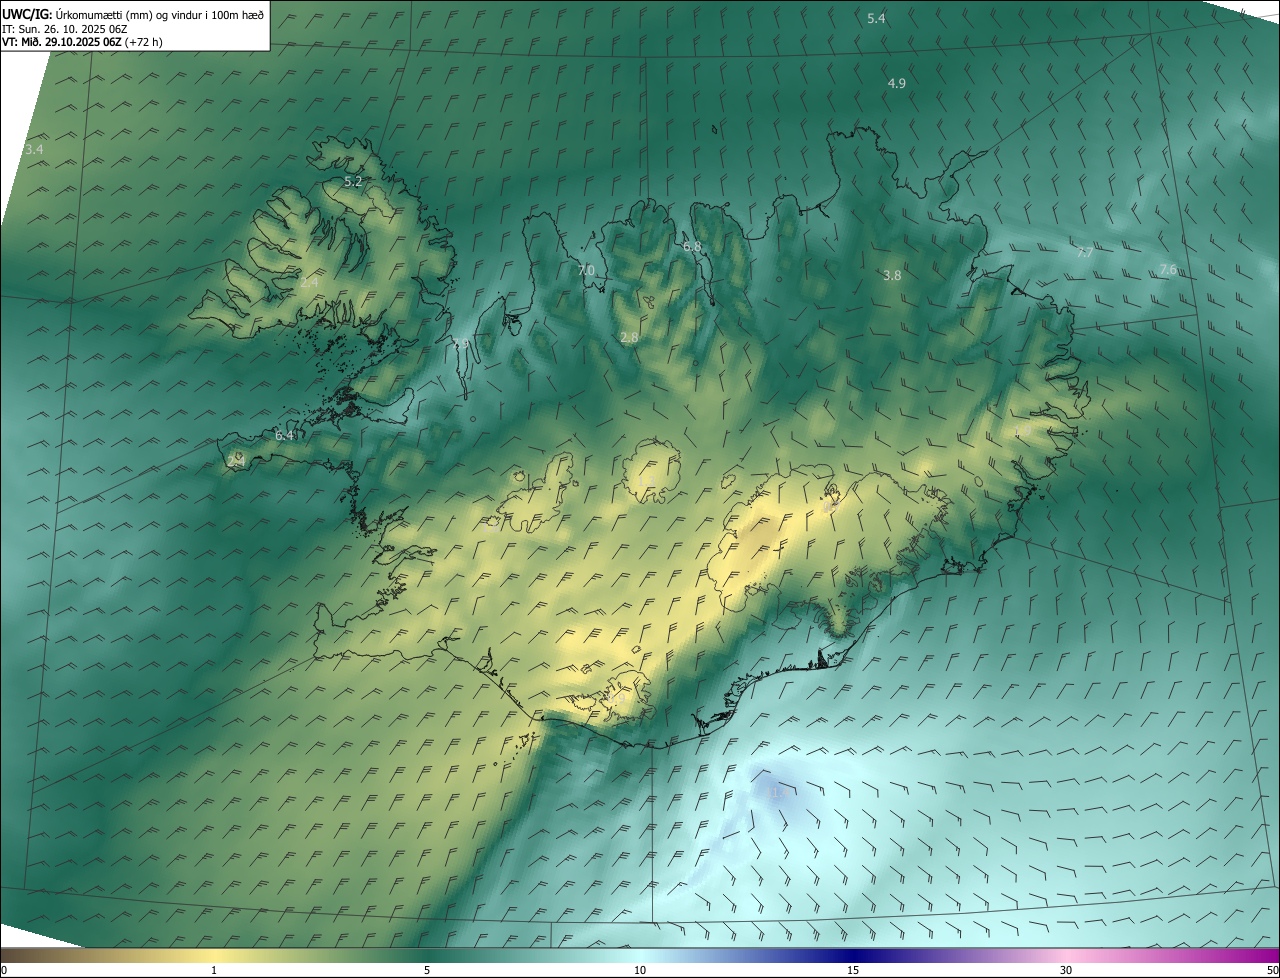Click the 15 tick on the colour scale
Viewport: 1280px width, 978px height.
pyautogui.click(x=853, y=970)
